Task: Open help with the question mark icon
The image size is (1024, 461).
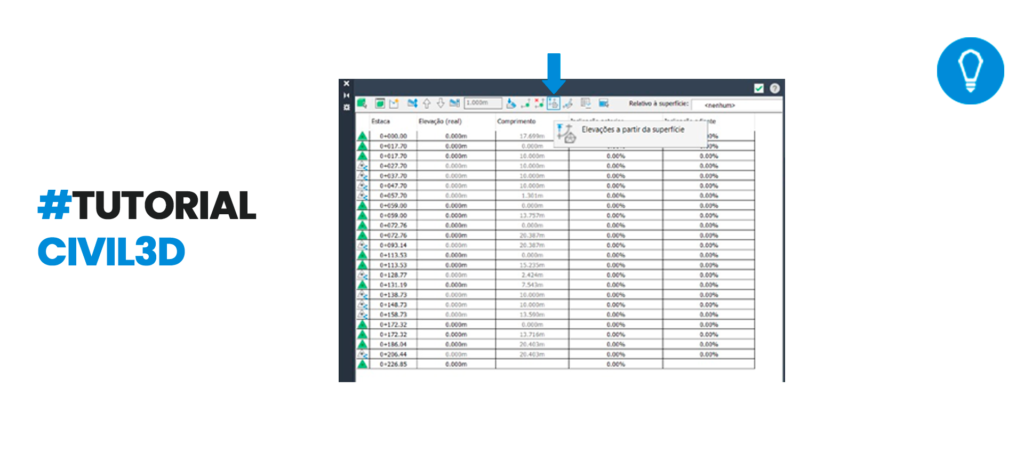Action: click(775, 89)
